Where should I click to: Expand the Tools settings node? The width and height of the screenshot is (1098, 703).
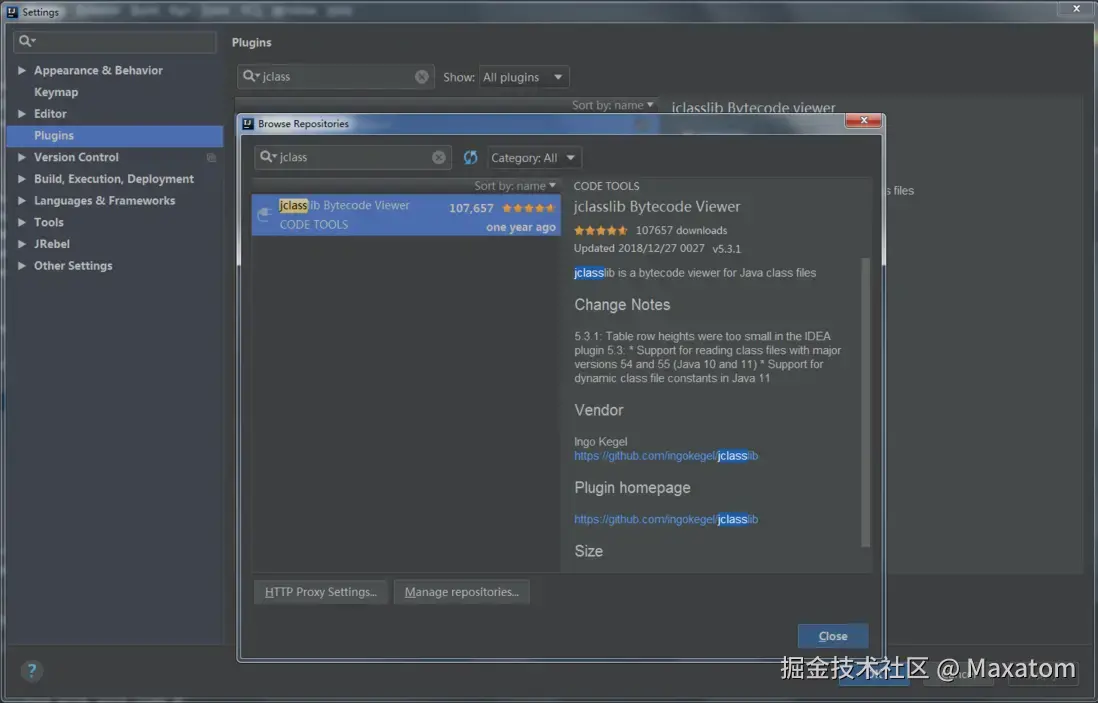22,223
